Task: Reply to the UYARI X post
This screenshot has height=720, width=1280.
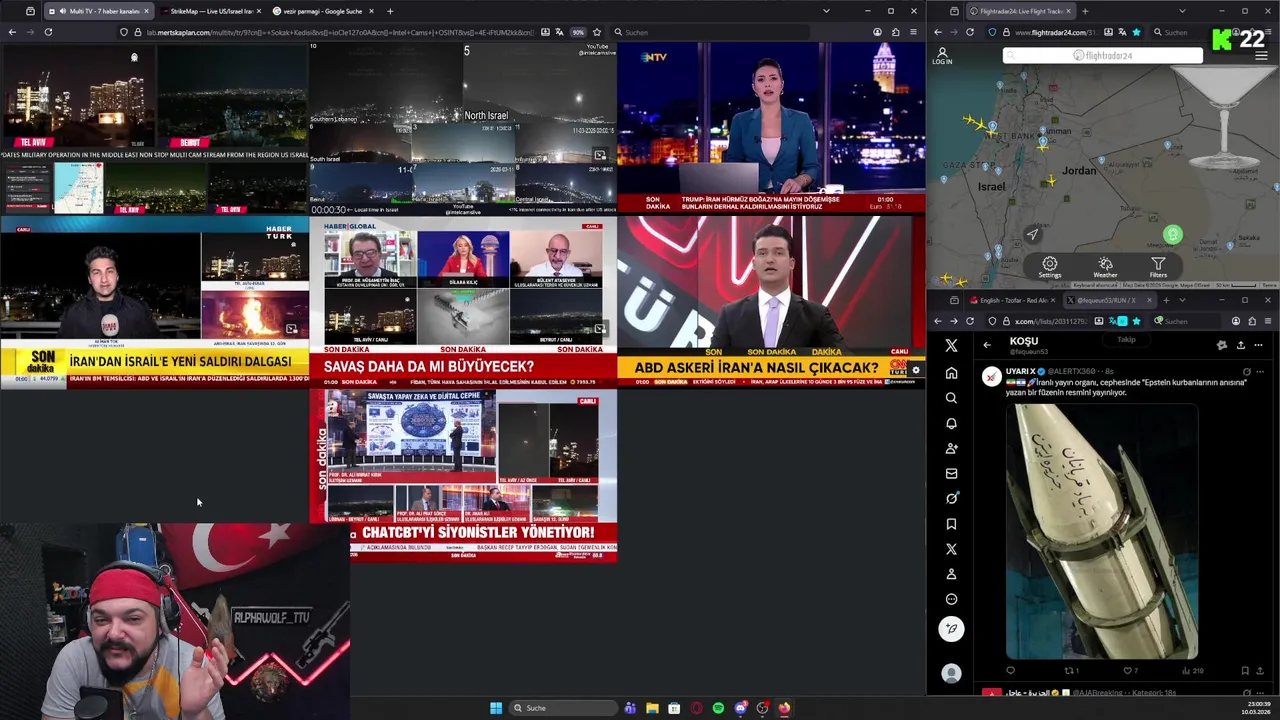Action: click(1010, 670)
